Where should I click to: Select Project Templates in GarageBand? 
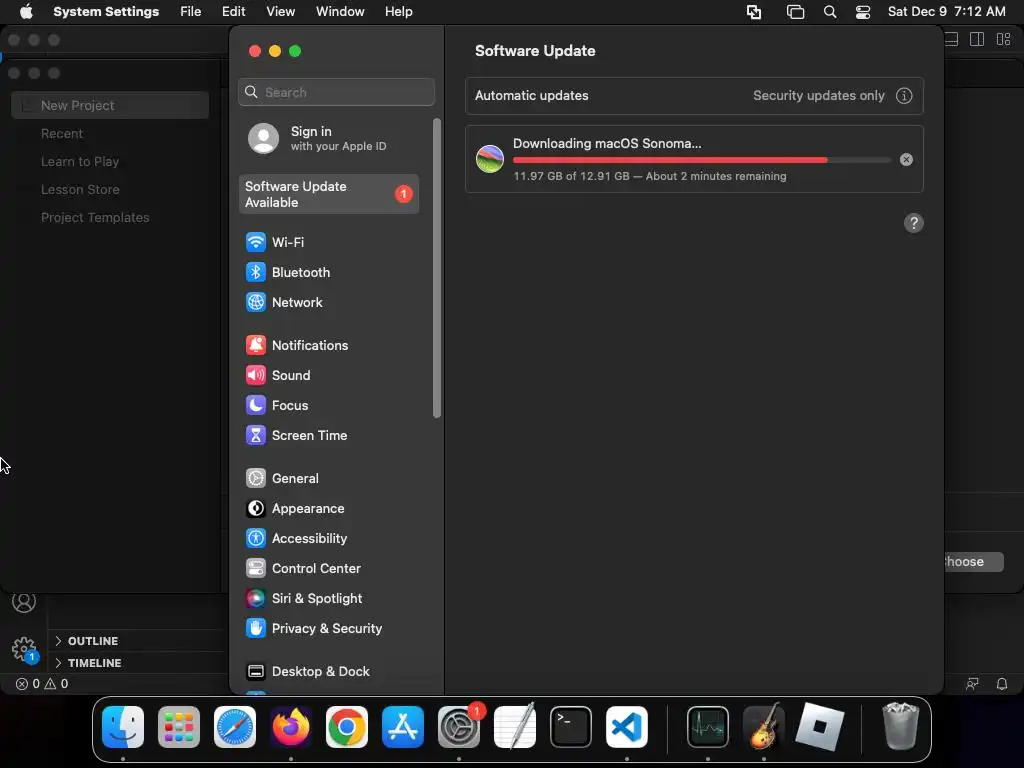pos(95,218)
